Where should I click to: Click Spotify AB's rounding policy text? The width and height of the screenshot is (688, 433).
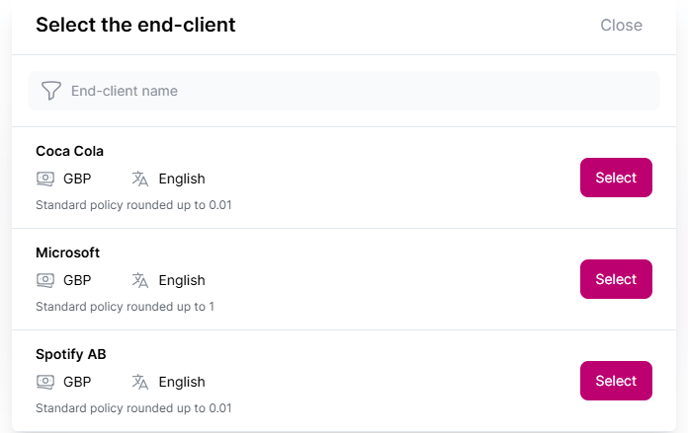tap(134, 408)
